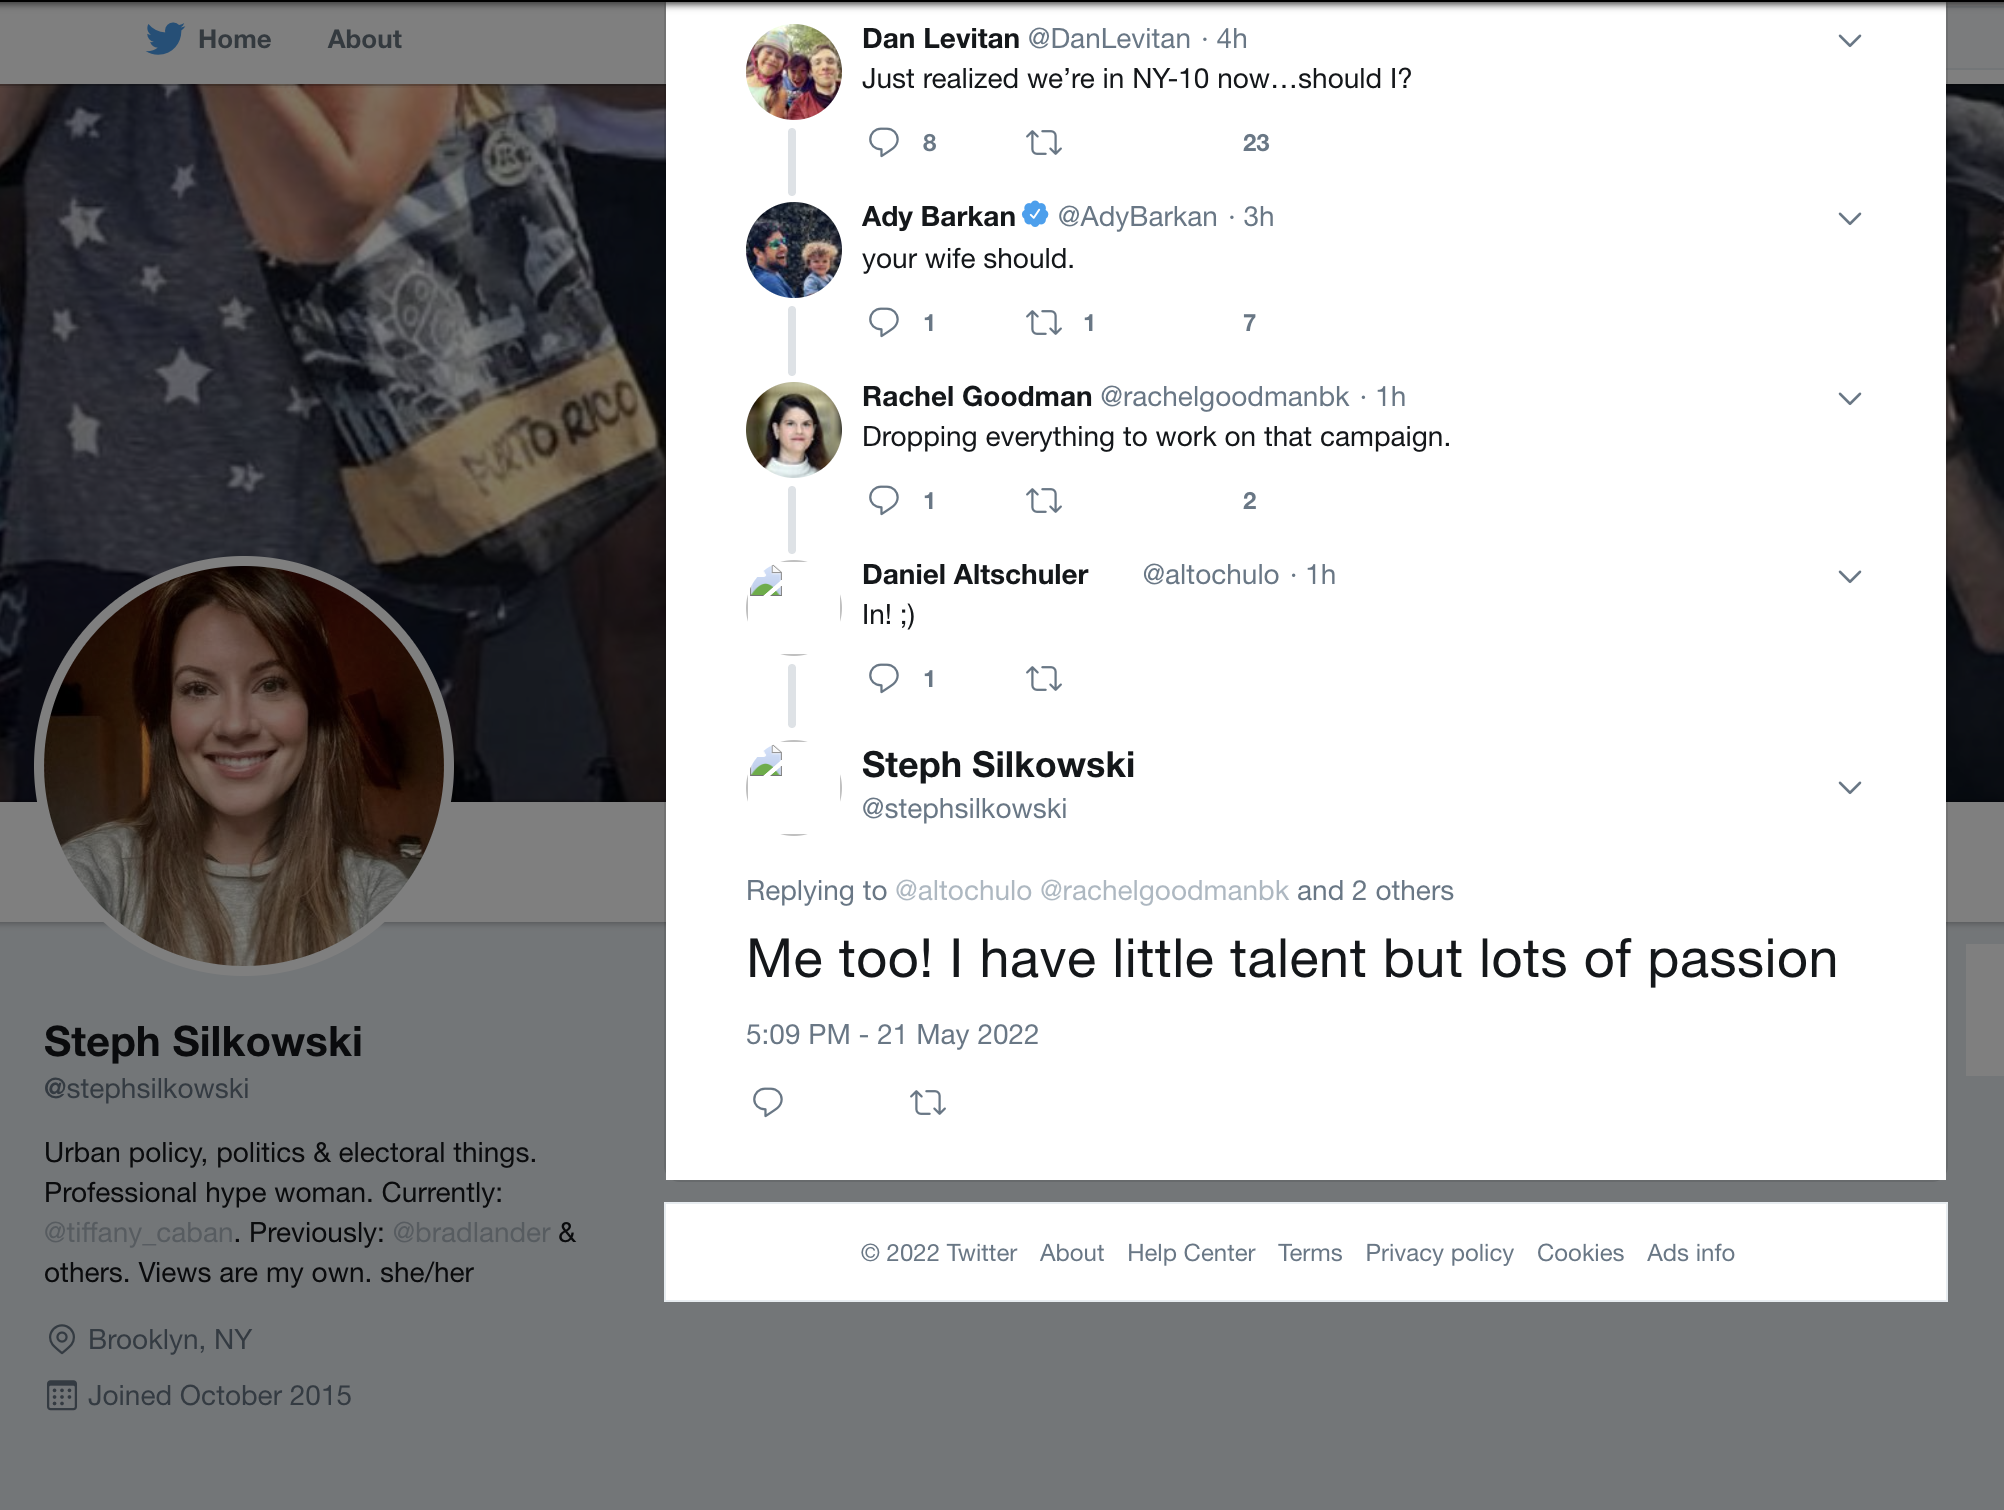Retweet Steph Silkowski's main tweet

[x=927, y=1103]
